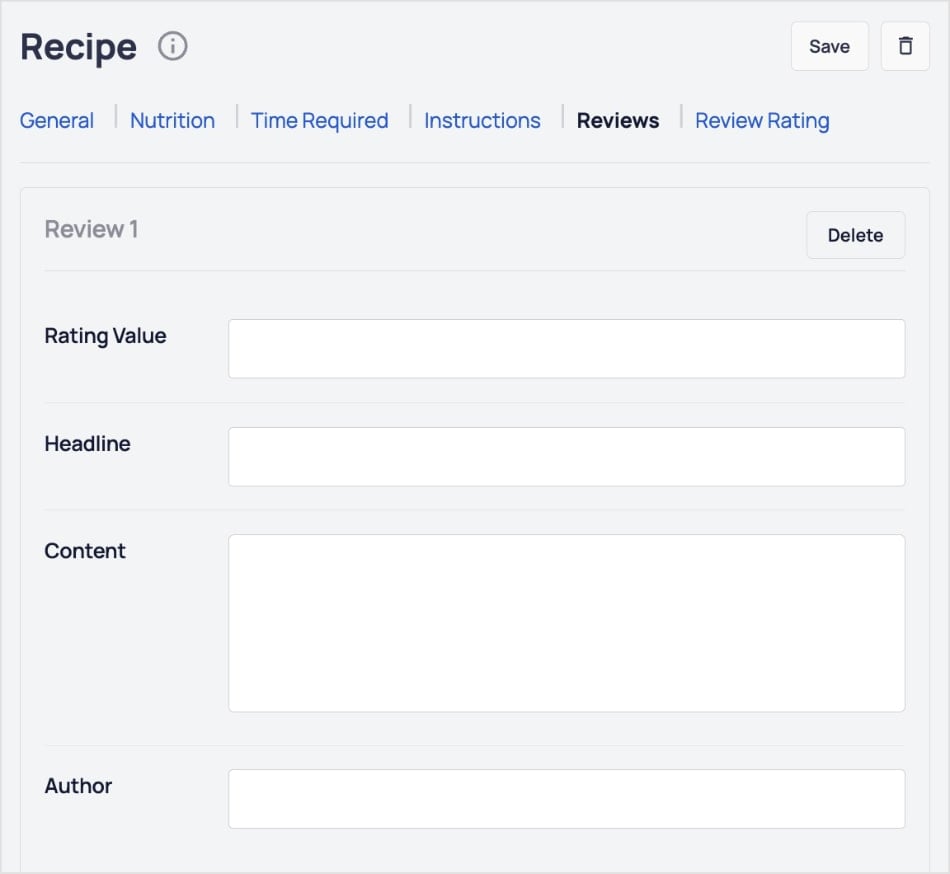Open the Nutrition tab
Viewport: 950px width, 874px height.
171,120
